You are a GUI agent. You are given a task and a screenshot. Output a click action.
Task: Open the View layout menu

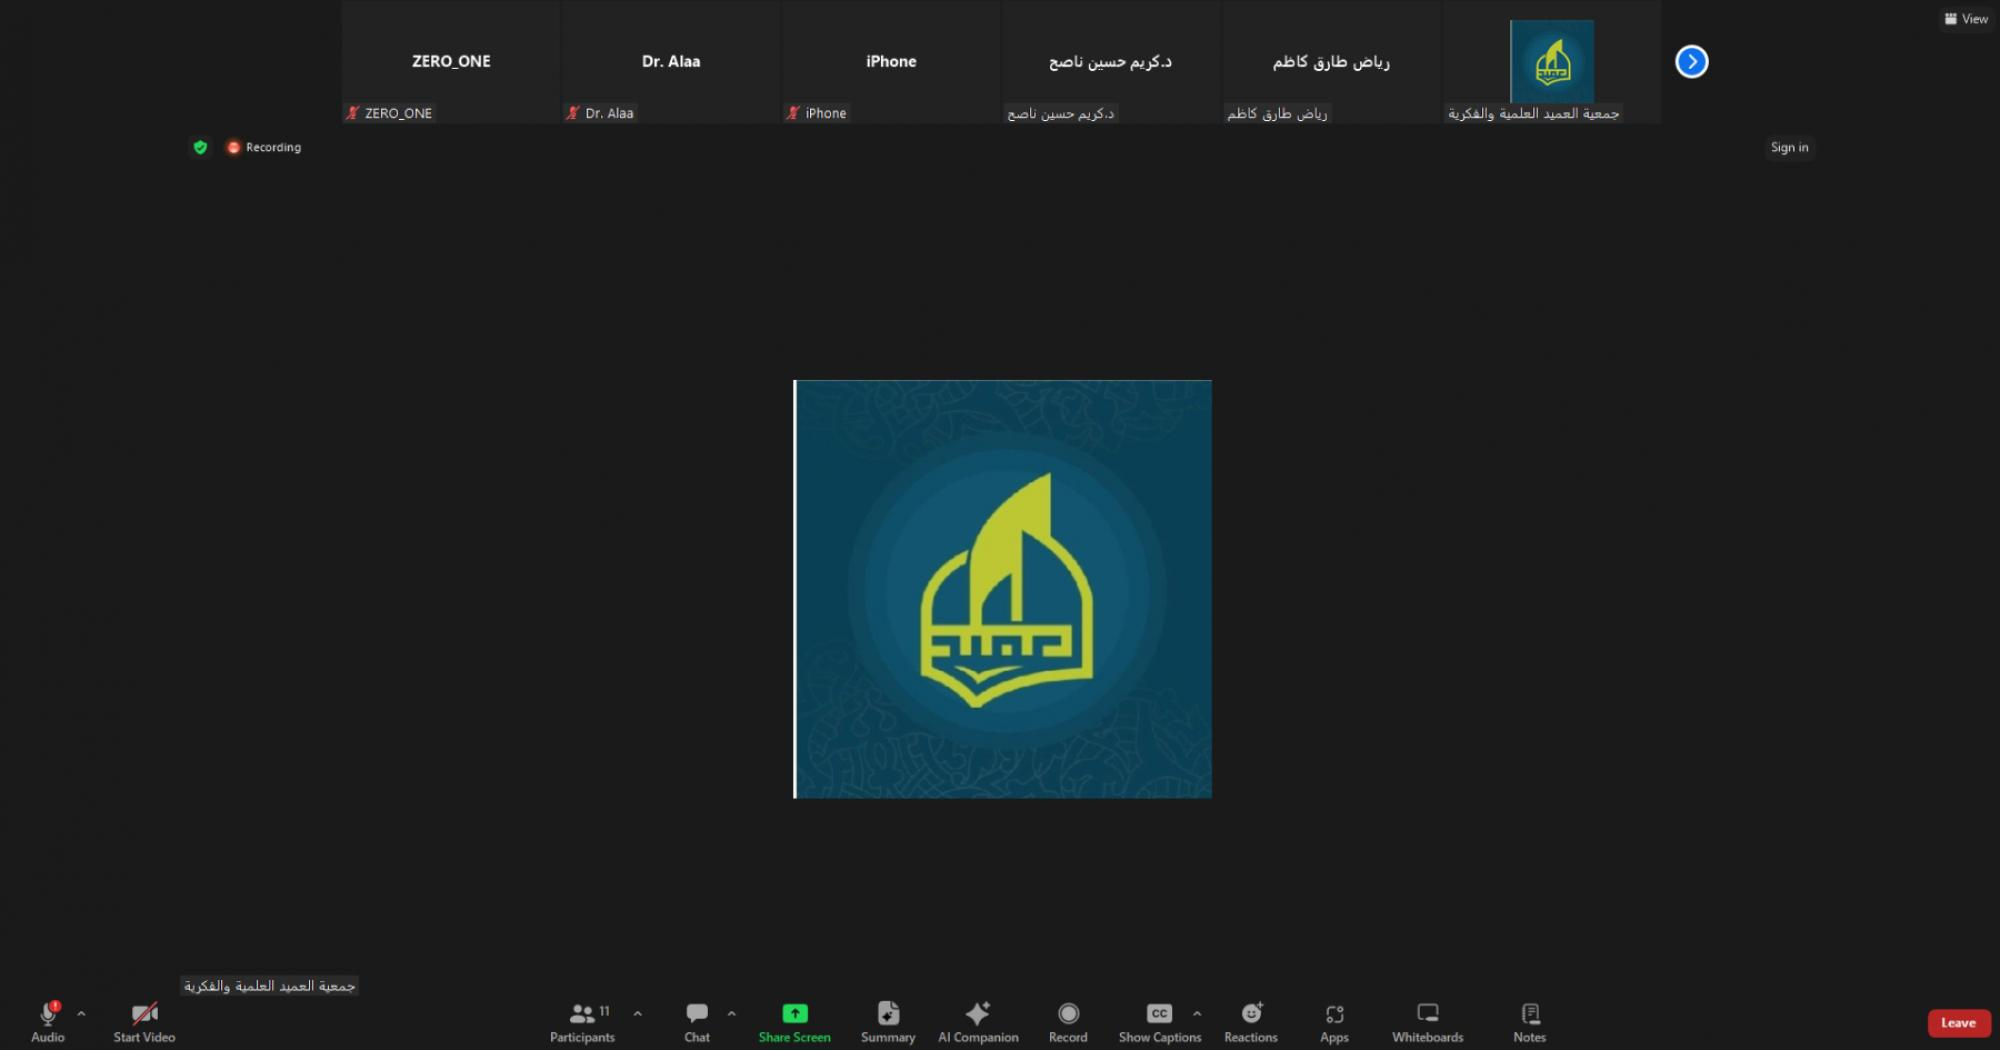click(1966, 19)
